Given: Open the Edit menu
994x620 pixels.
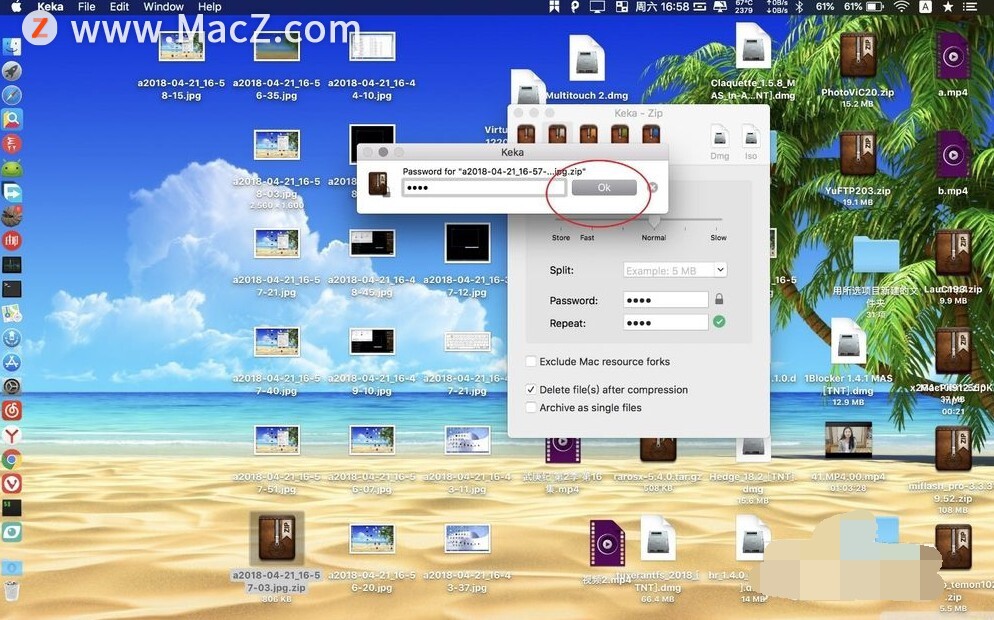Looking at the screenshot, I should [119, 7].
